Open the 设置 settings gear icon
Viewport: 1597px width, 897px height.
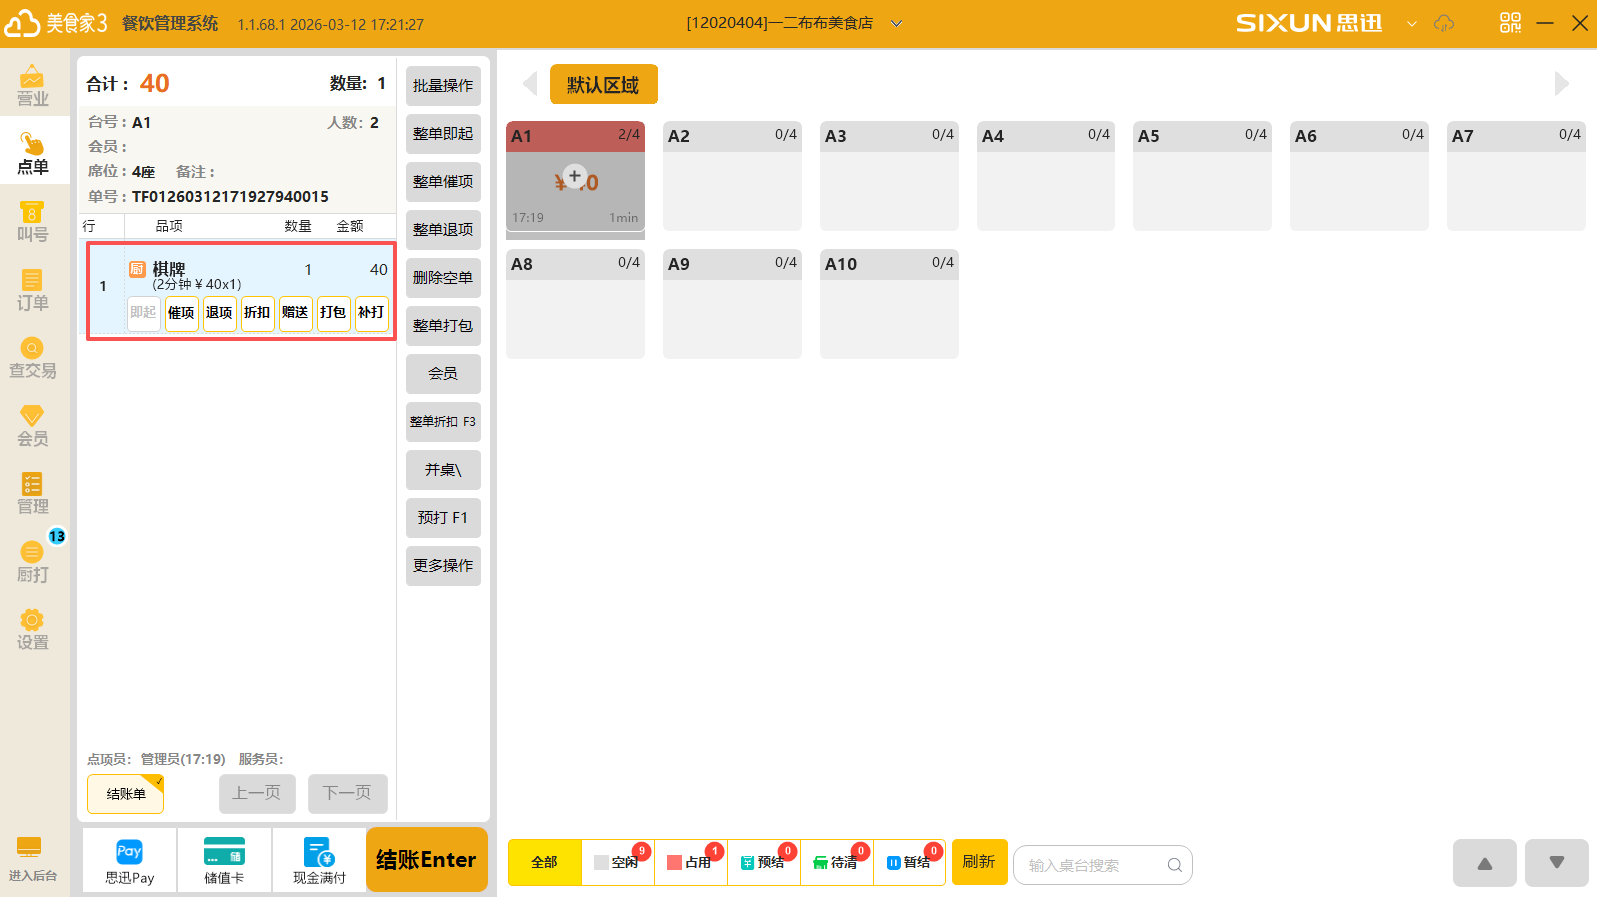[32, 629]
